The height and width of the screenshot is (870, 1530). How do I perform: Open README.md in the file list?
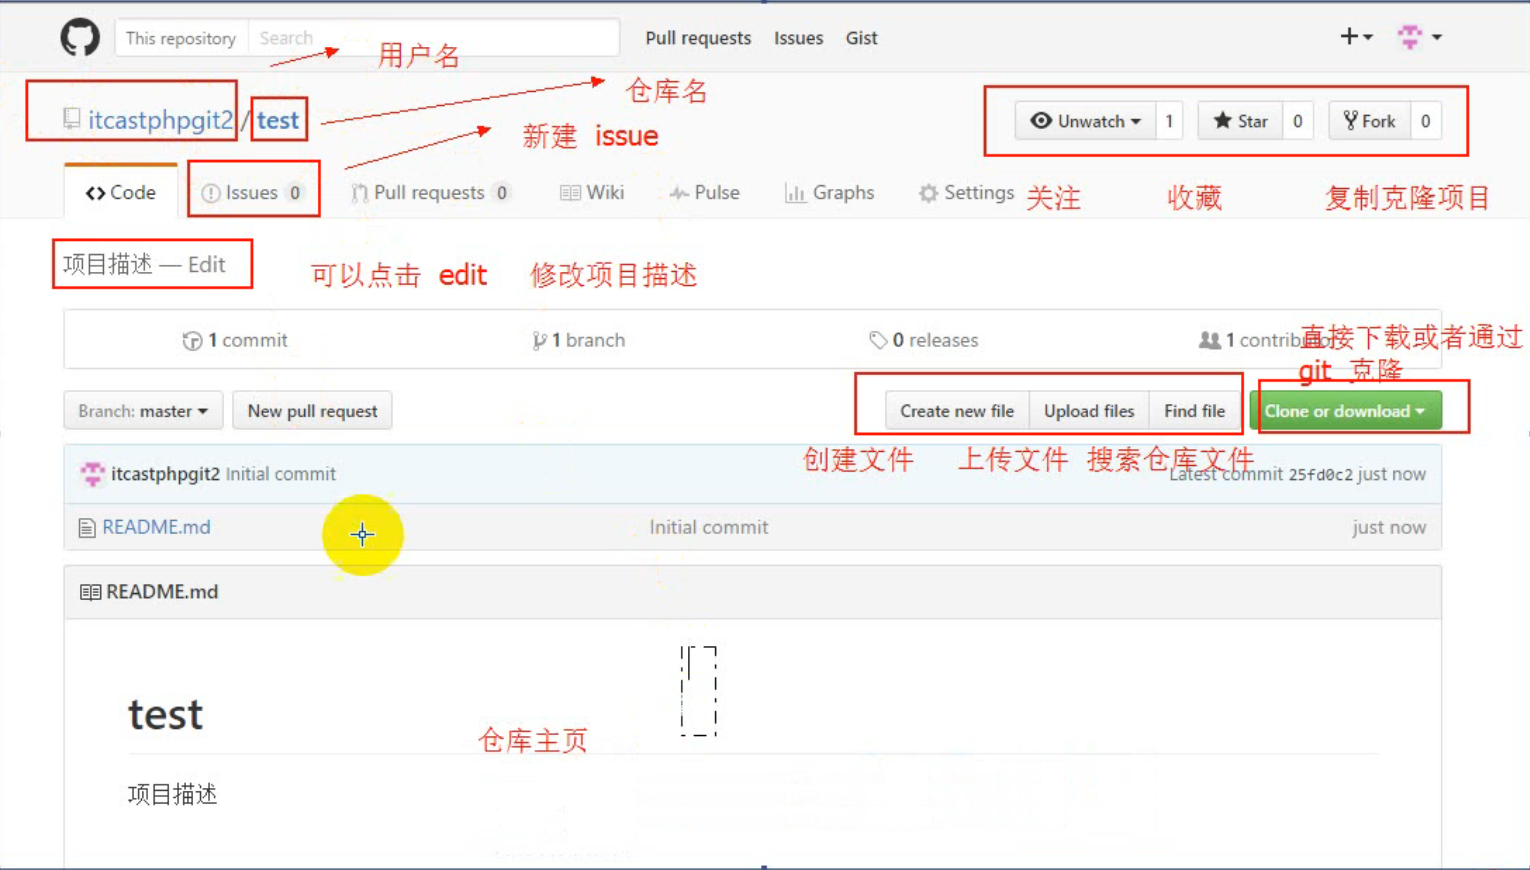tap(156, 527)
